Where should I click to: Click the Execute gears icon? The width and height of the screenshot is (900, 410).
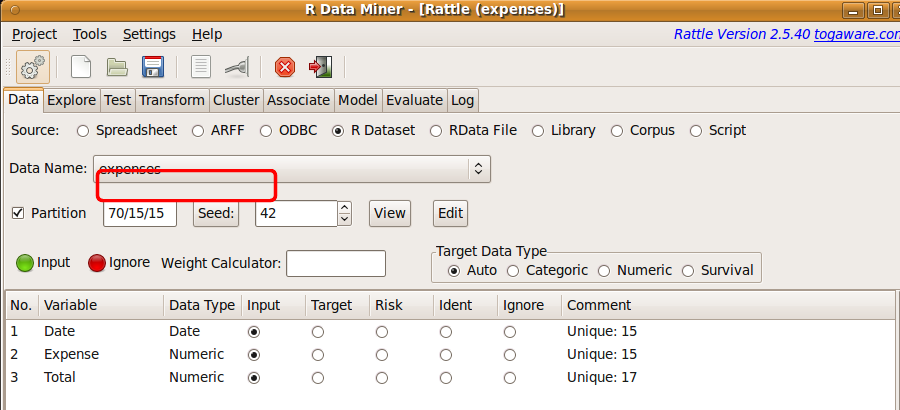[33, 67]
